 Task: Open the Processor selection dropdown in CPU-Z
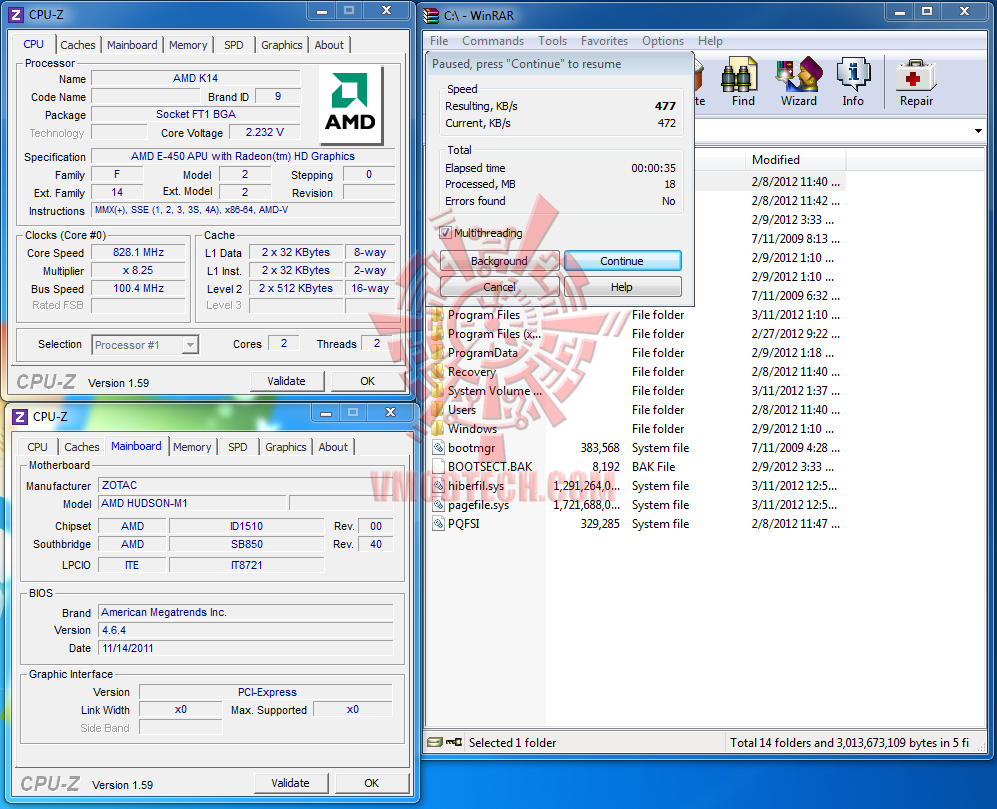pyautogui.click(x=190, y=345)
